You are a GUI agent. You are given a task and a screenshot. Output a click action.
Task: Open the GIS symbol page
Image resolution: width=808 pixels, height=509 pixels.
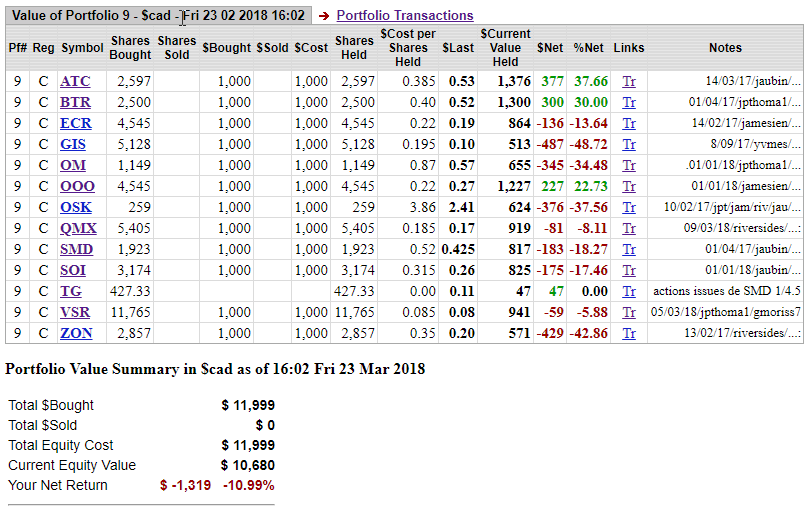[x=73, y=144]
